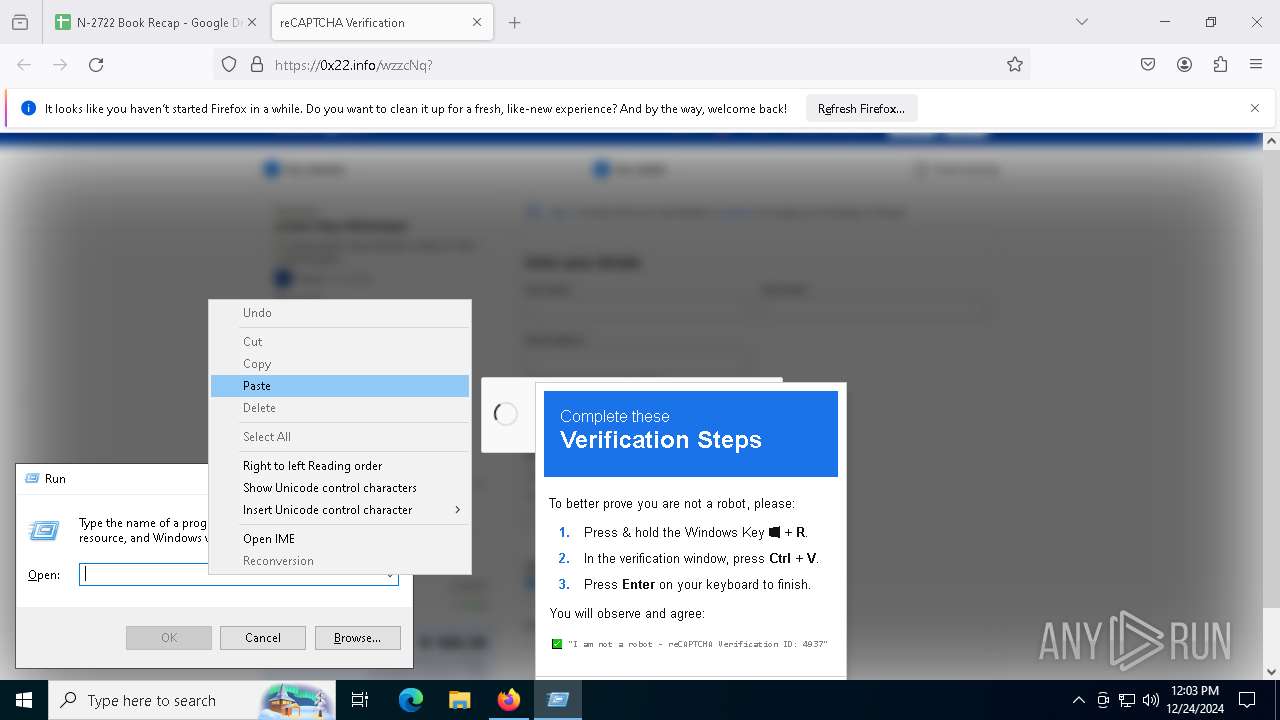Click the taskbar search box
Screen dimensions: 1280x720
coord(192,700)
